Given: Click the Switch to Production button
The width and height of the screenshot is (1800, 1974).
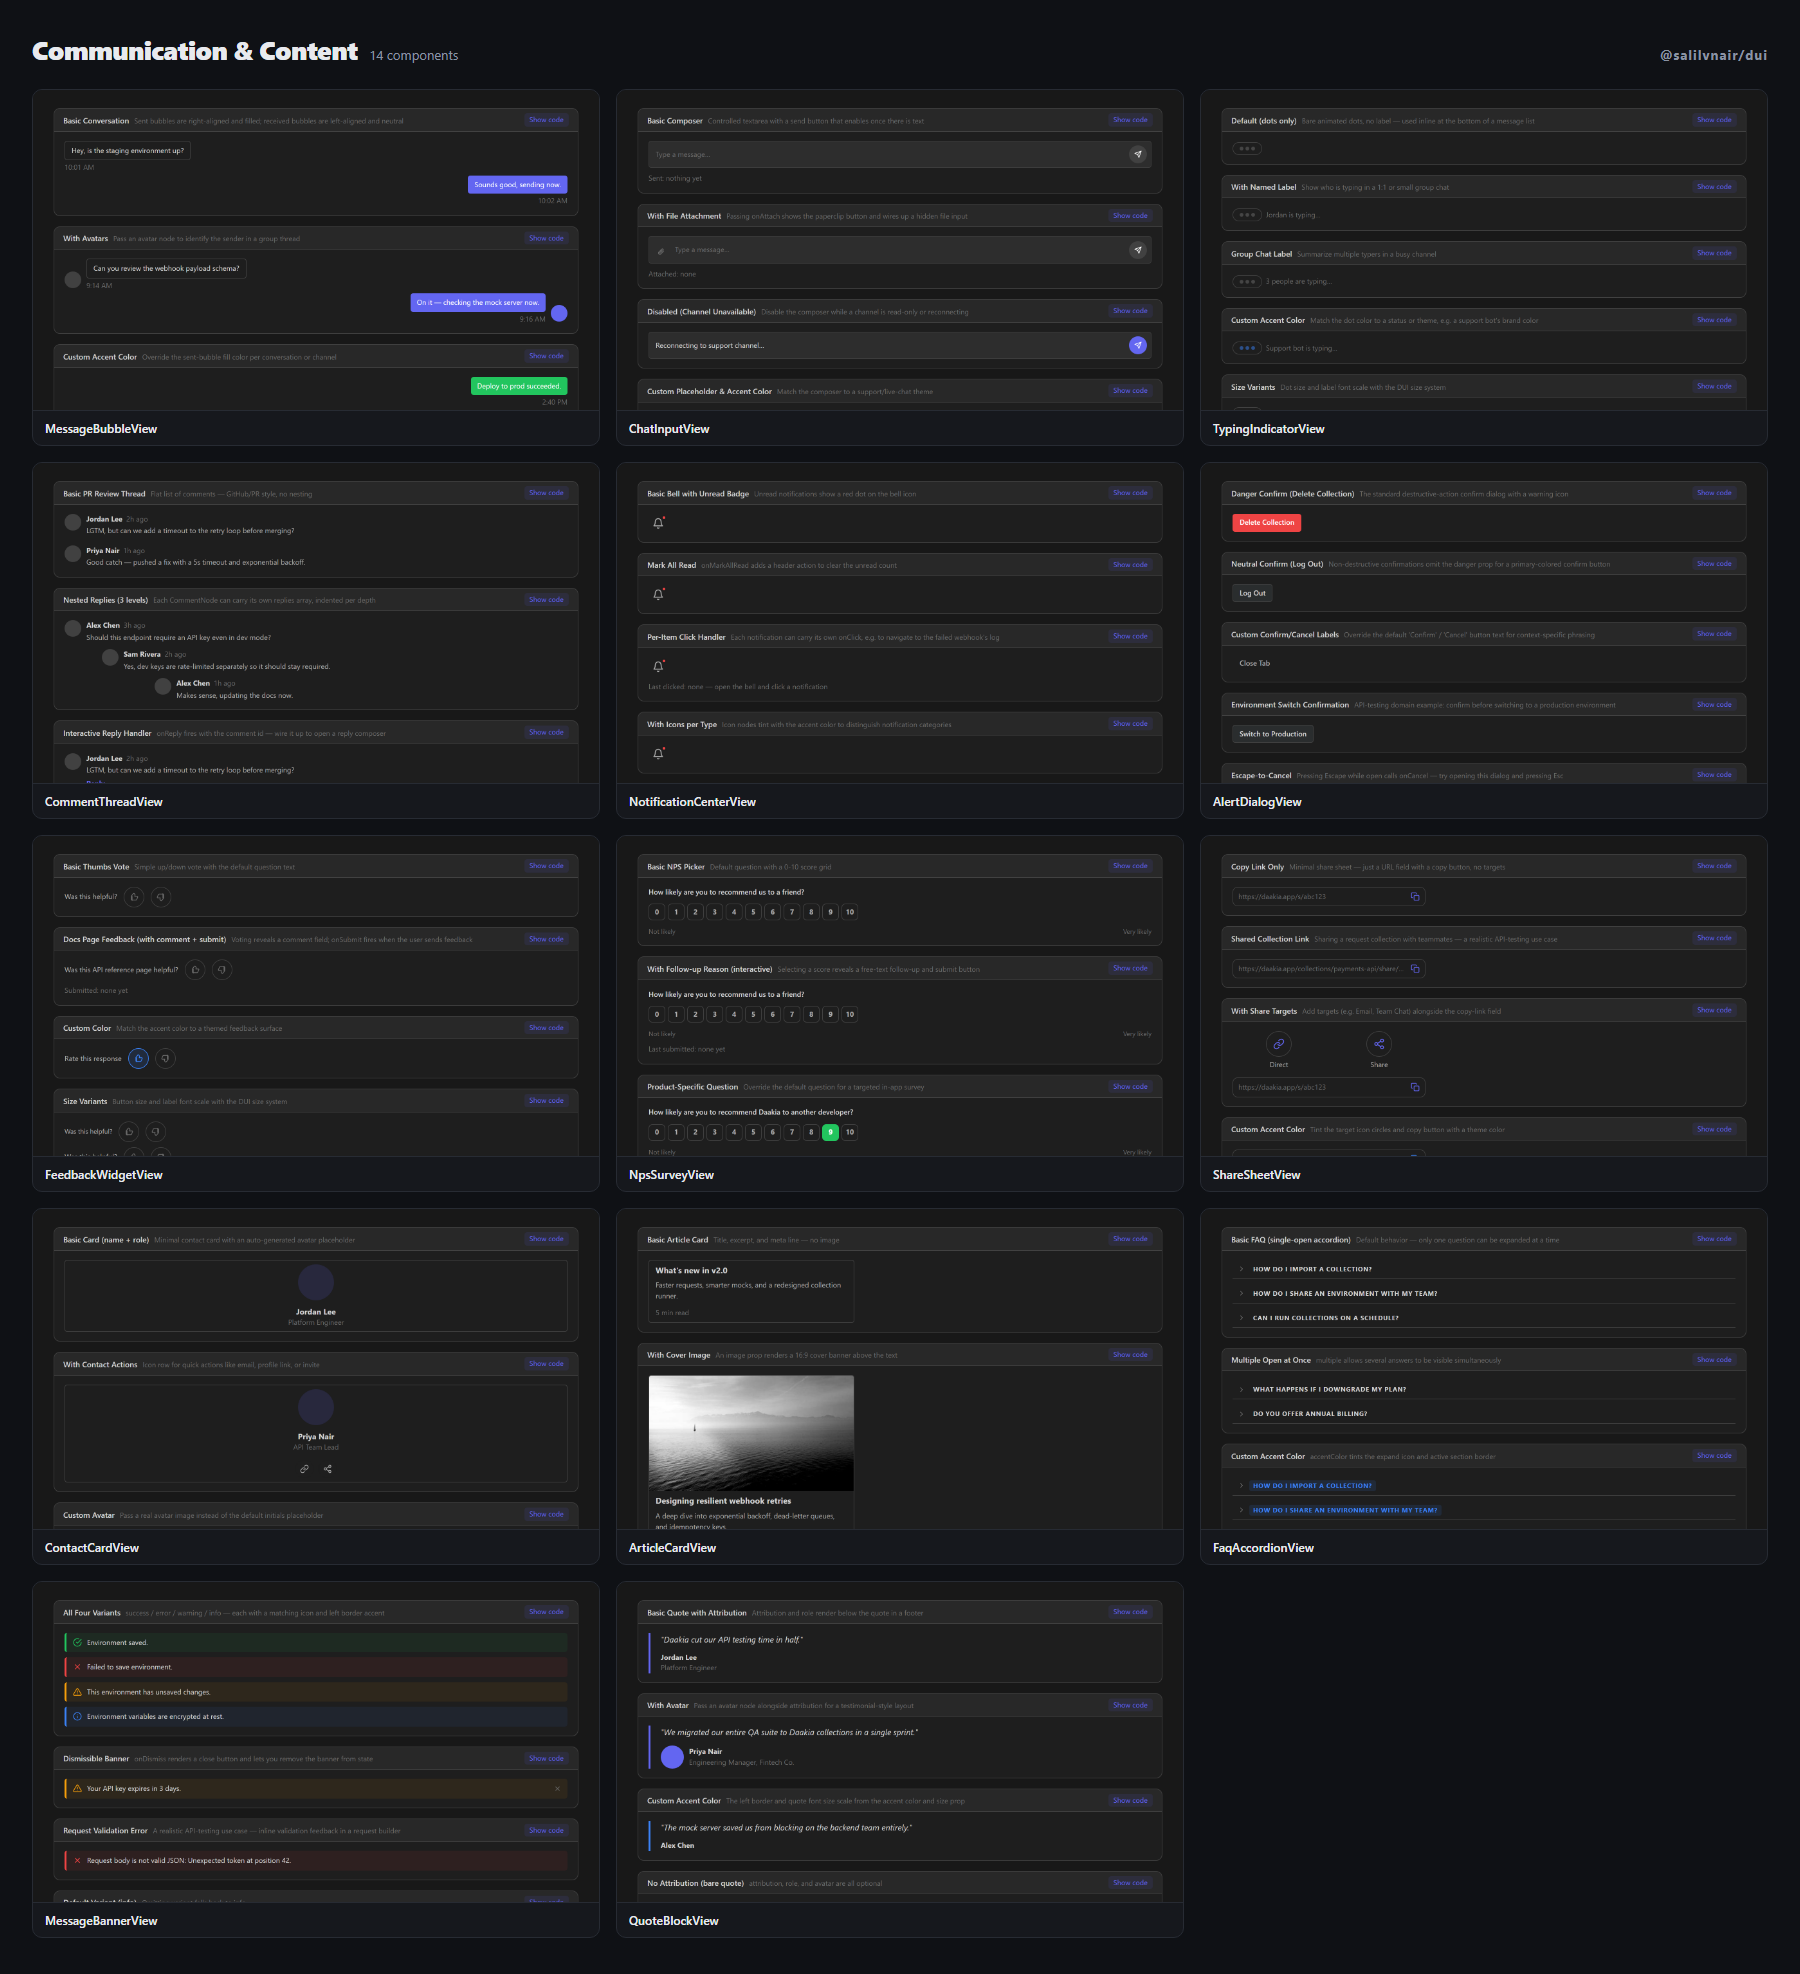Looking at the screenshot, I should pyautogui.click(x=1272, y=734).
